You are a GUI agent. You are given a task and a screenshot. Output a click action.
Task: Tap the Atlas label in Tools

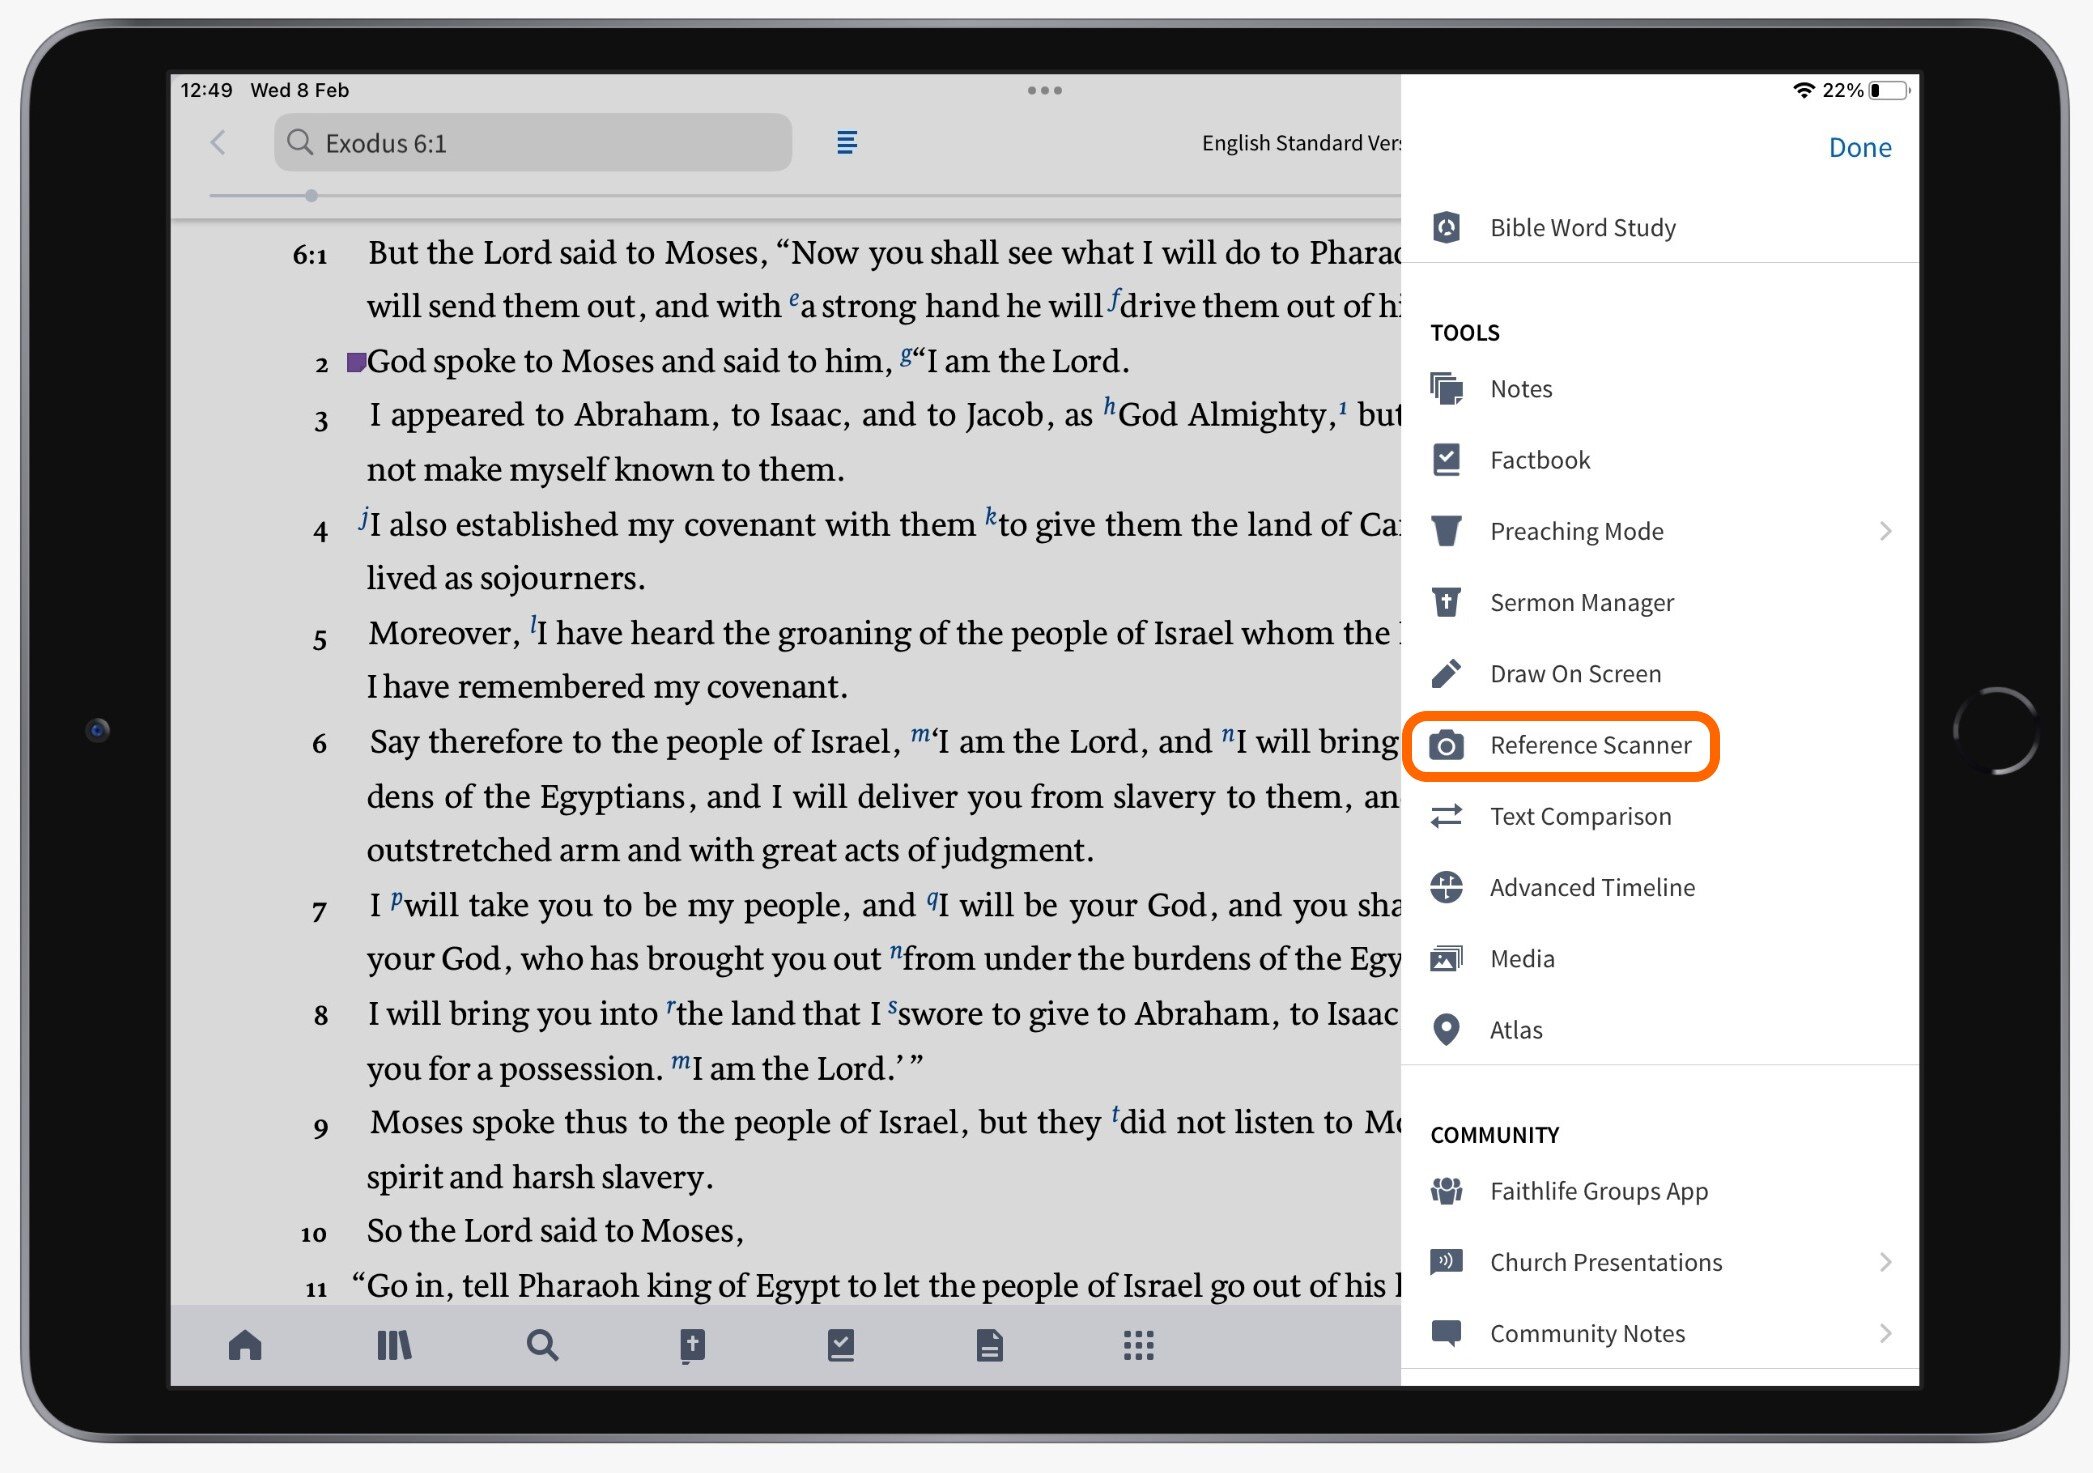[x=1516, y=1029]
